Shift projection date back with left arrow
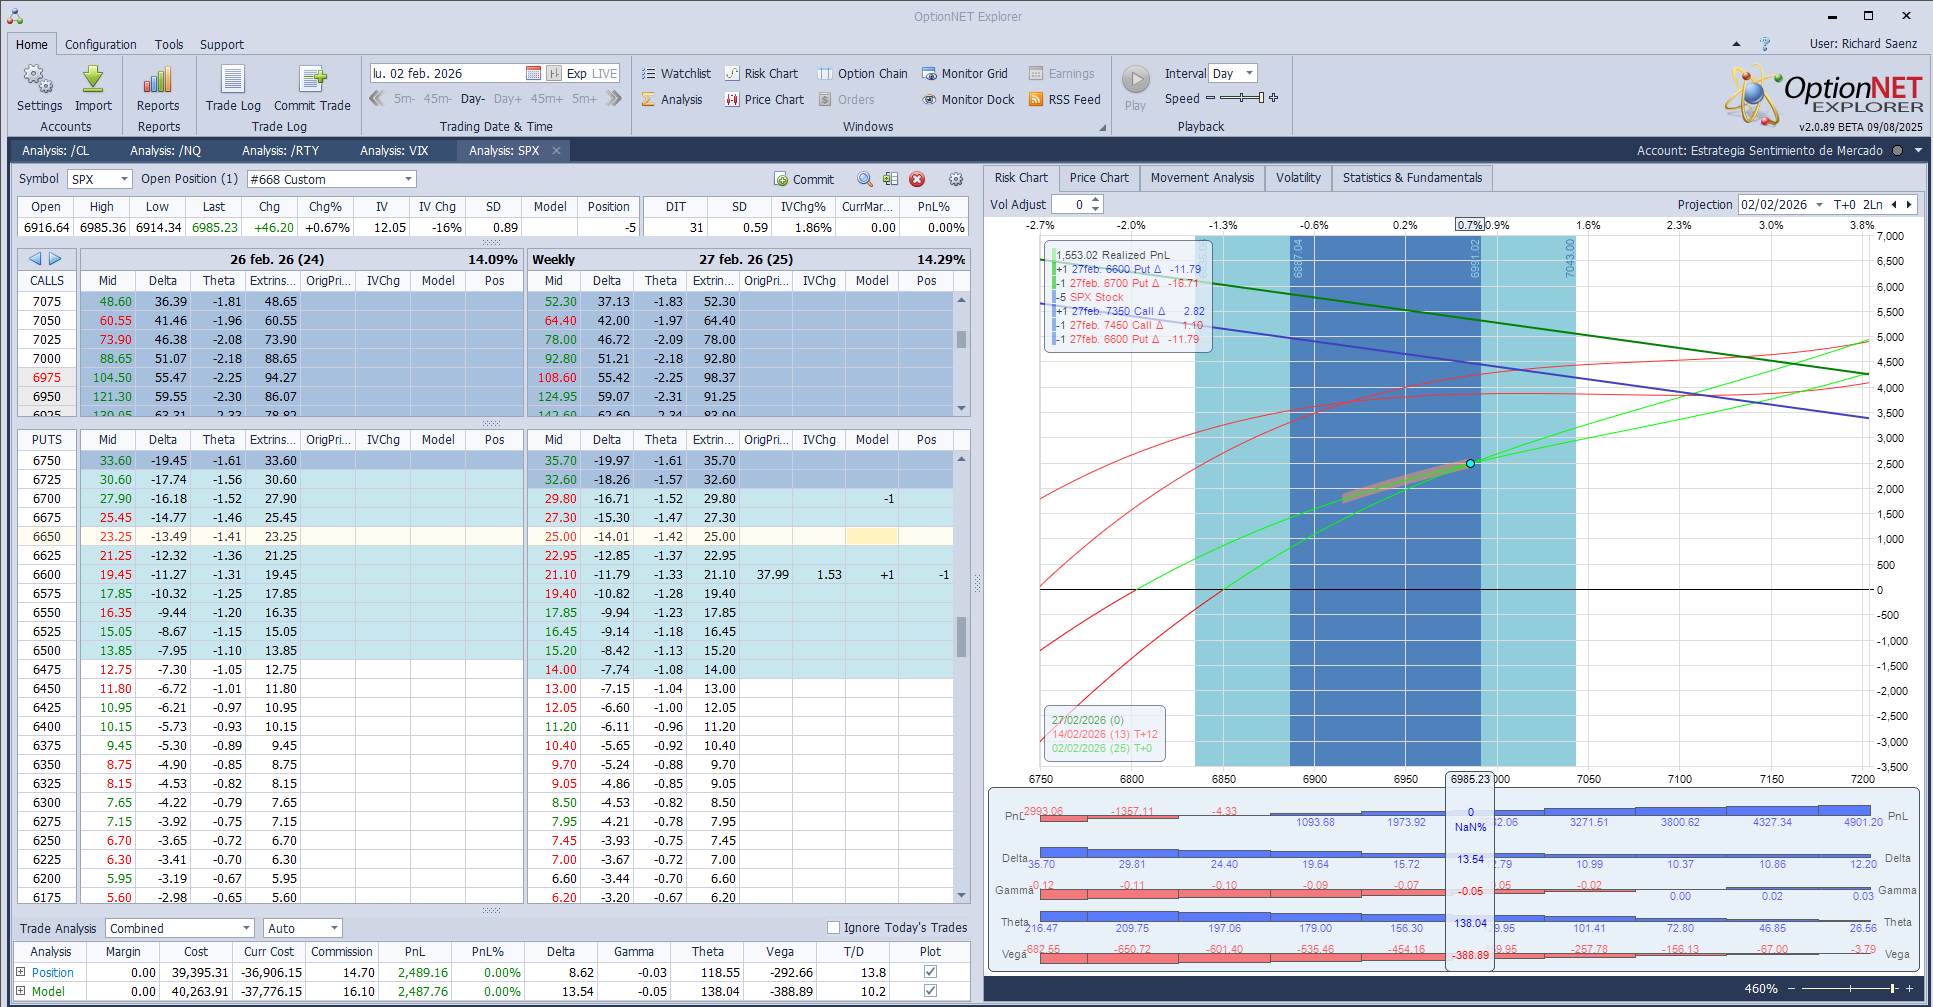The width and height of the screenshot is (1933, 1007). tap(1894, 204)
